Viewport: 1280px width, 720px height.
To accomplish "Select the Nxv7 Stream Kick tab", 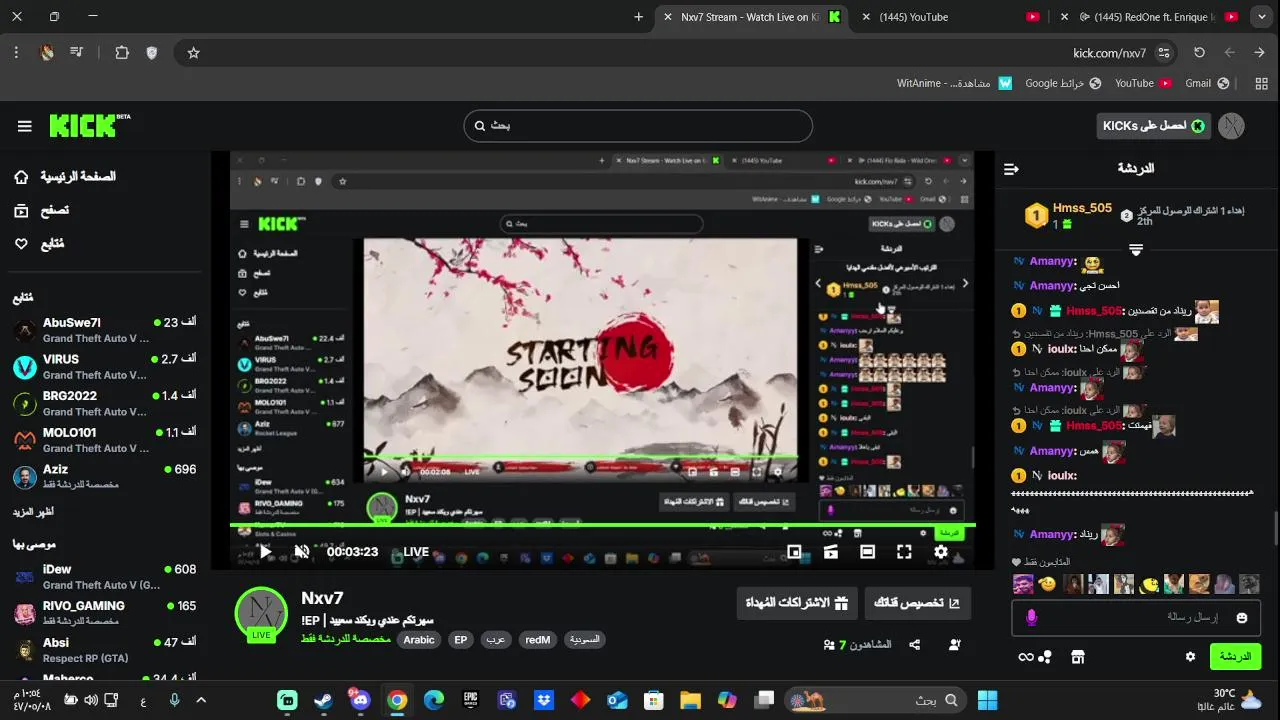I will [x=751, y=17].
